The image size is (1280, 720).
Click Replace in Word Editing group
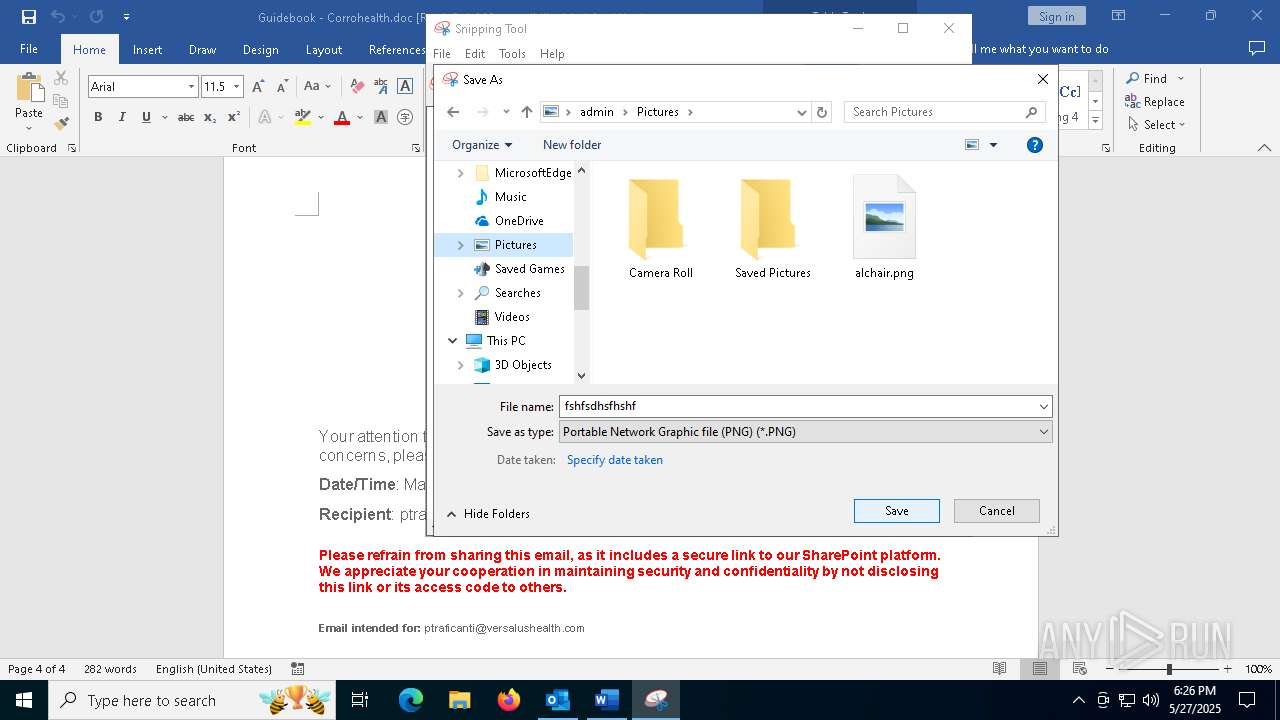(1155, 101)
